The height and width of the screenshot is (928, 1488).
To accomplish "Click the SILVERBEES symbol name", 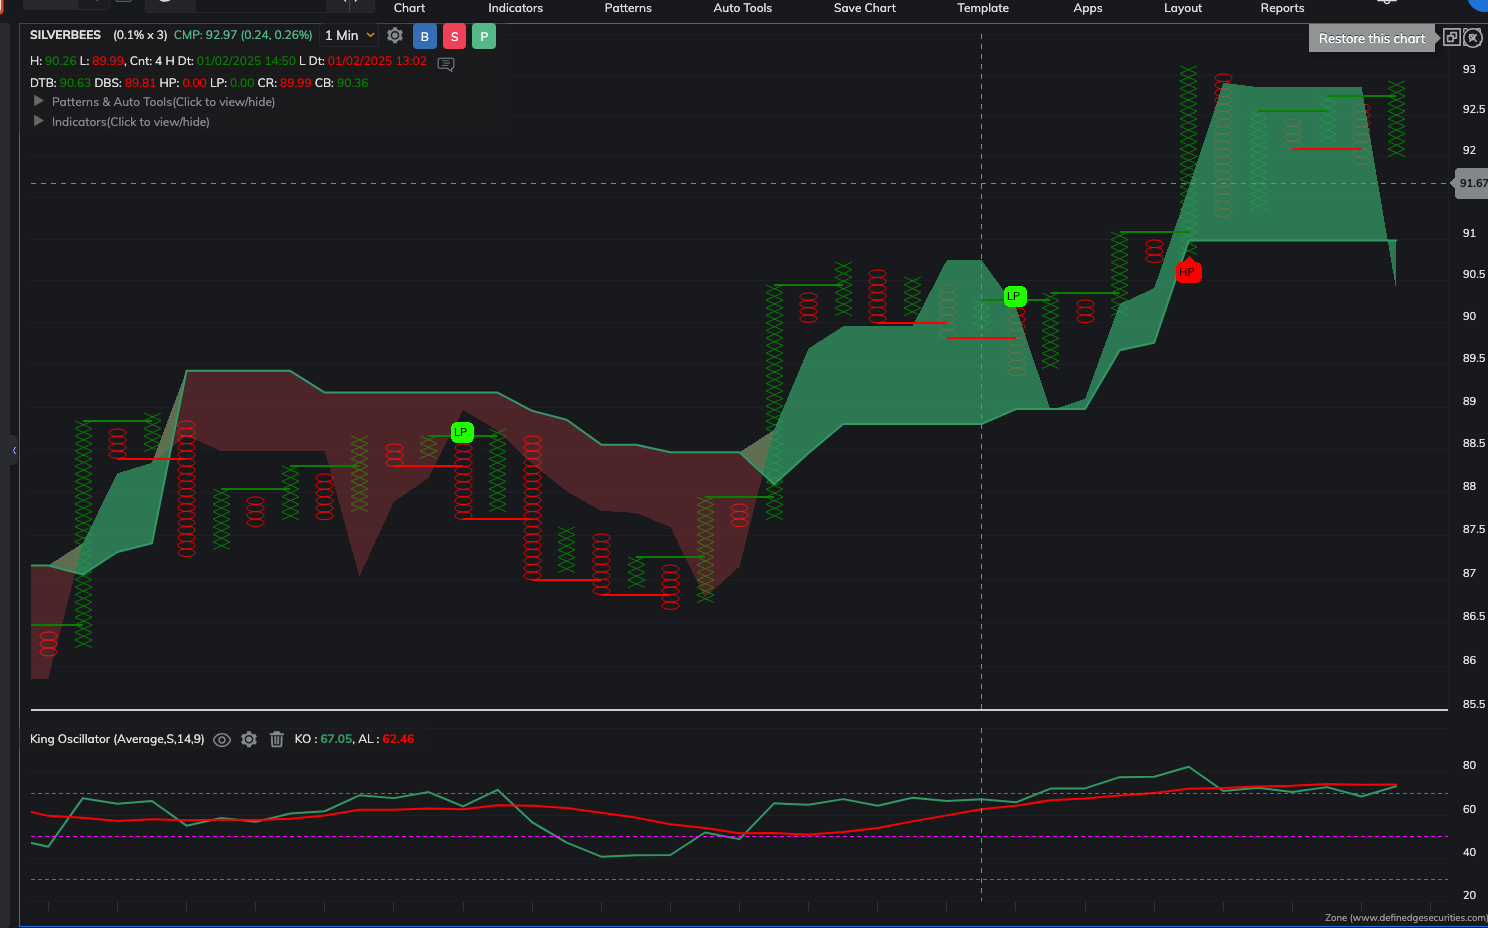I will click(65, 35).
